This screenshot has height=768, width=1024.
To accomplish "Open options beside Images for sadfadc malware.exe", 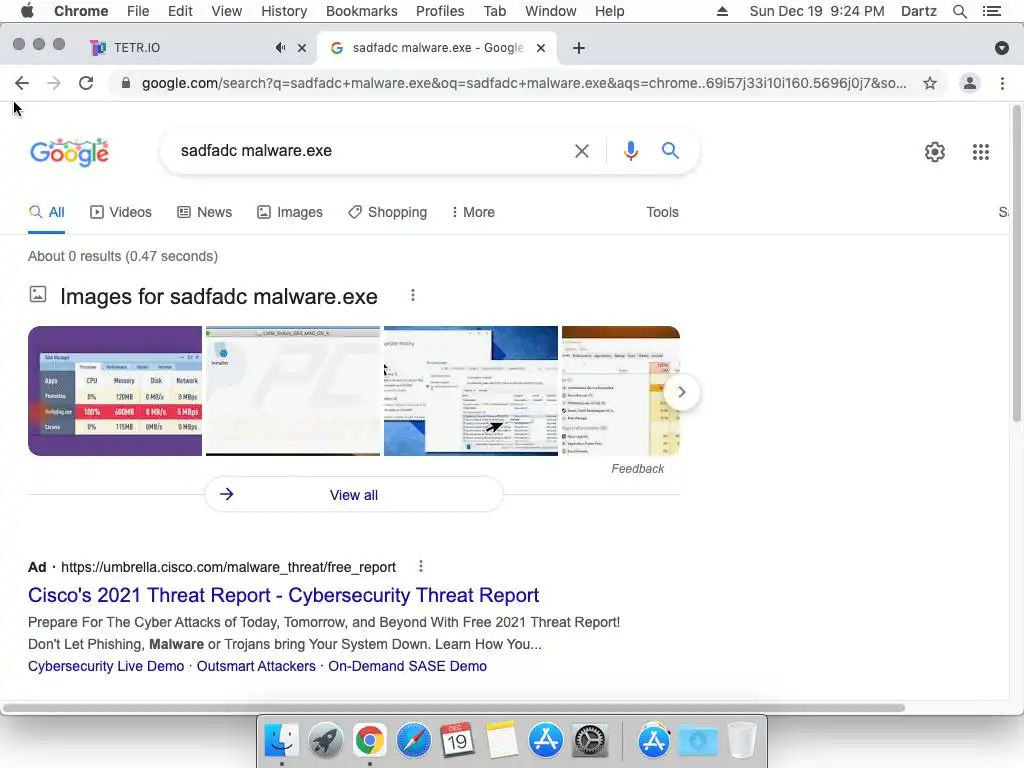I will click(413, 296).
